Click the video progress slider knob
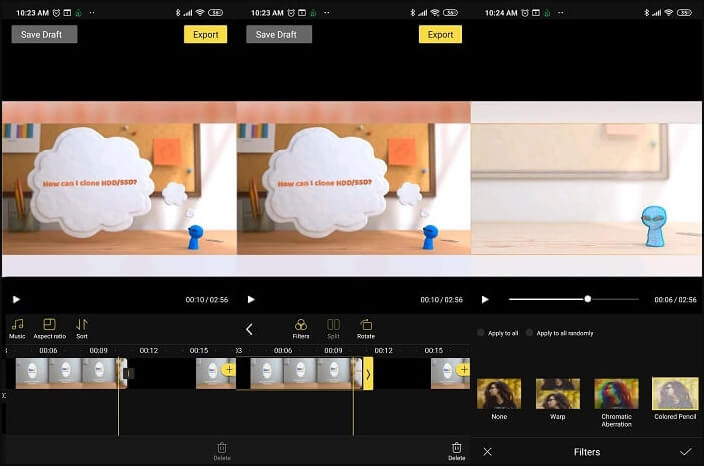This screenshot has width=704, height=466. pos(587,299)
